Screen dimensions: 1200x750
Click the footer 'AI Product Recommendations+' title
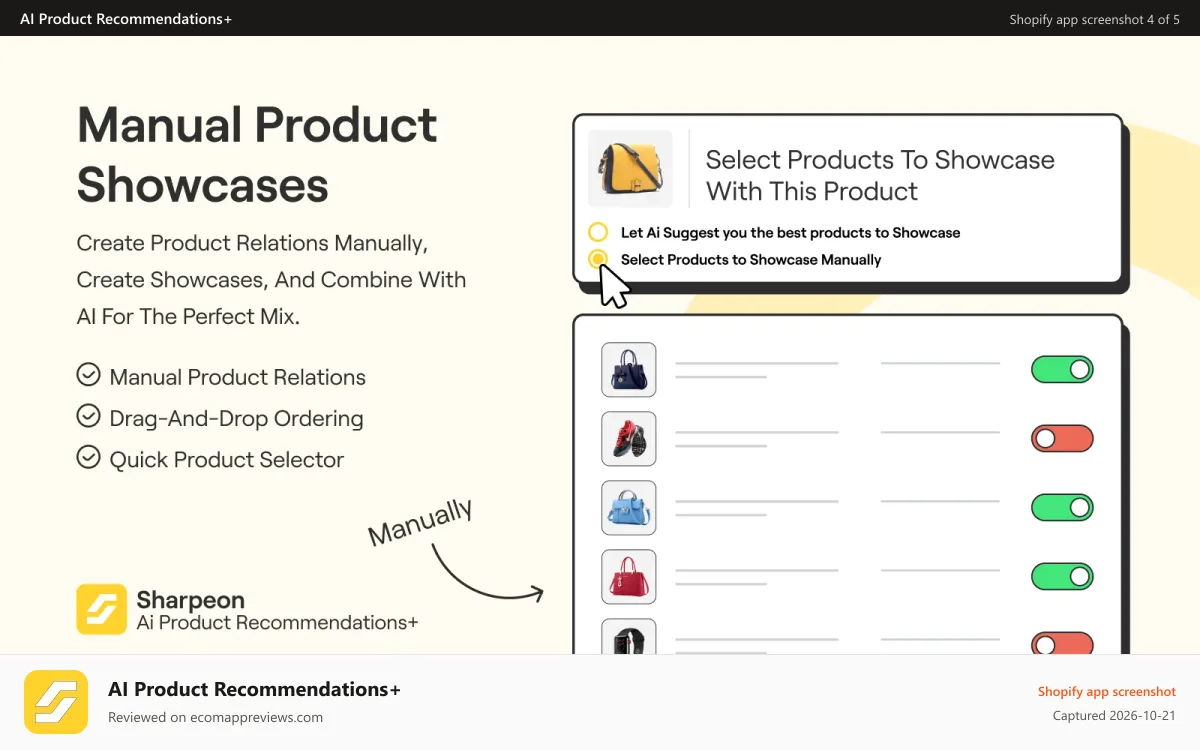[x=254, y=689]
